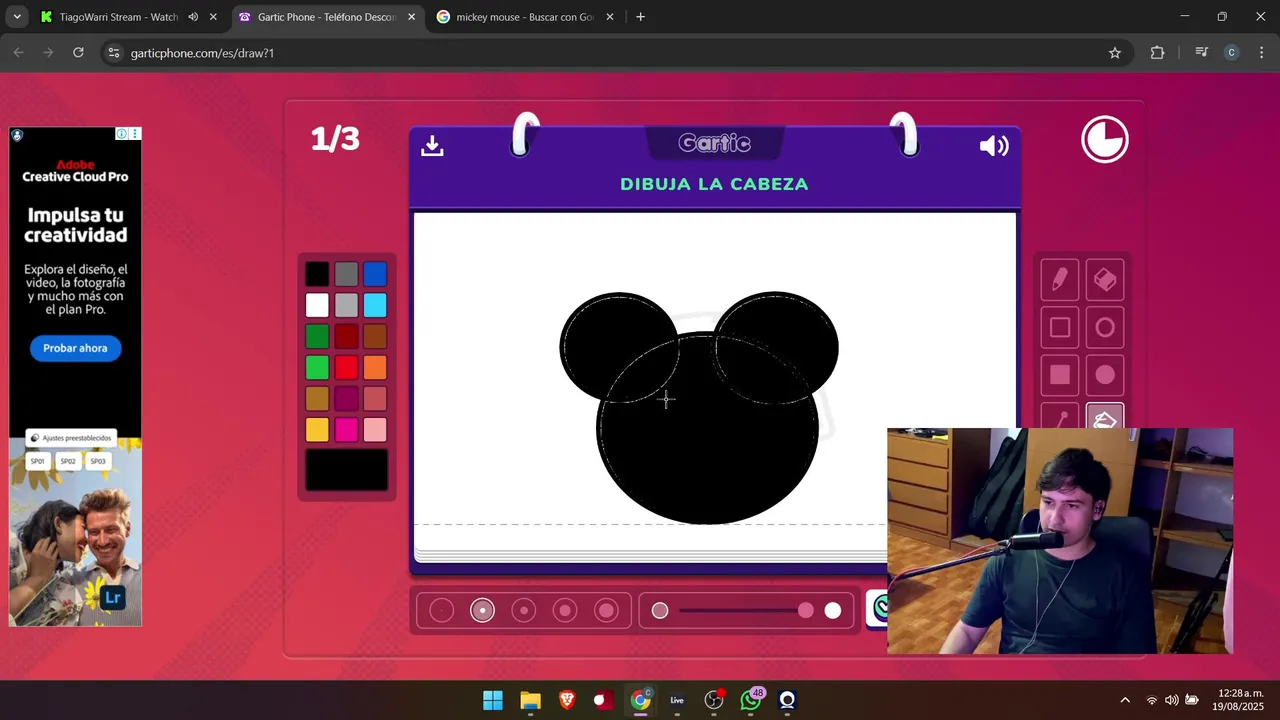Choose the smallest brush size
Viewport: 1280px width, 720px height.
tap(441, 611)
